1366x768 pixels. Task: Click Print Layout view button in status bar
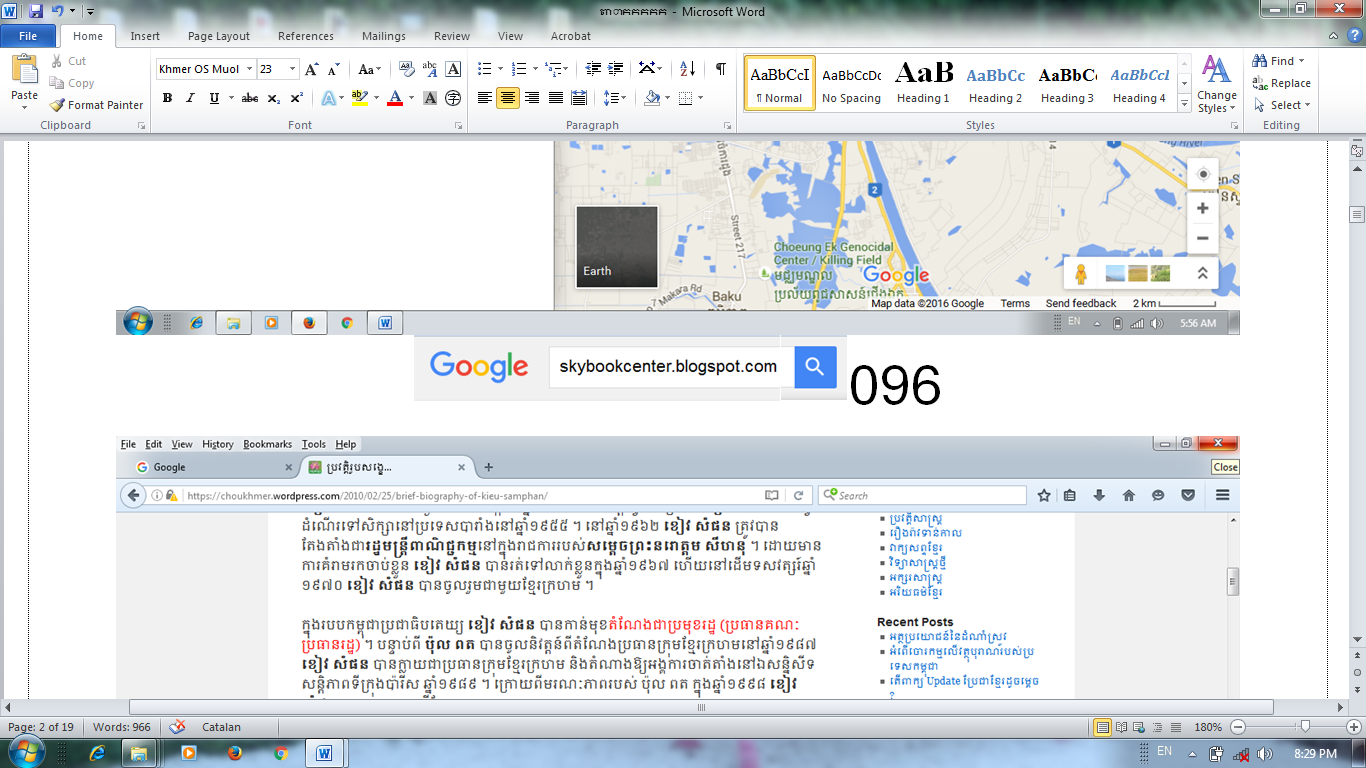pyautogui.click(x=1102, y=727)
